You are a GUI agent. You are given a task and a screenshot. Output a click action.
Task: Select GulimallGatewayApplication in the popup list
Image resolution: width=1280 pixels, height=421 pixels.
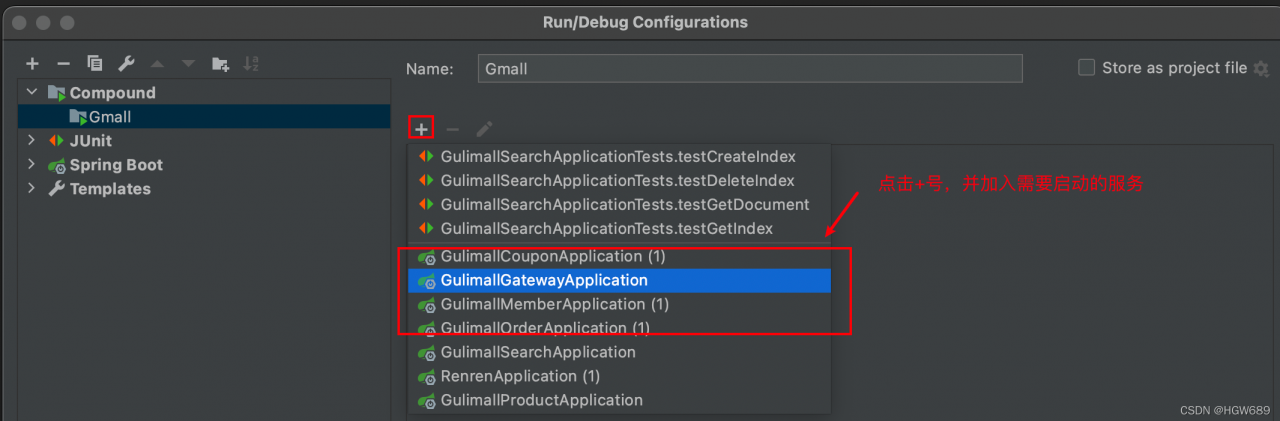click(544, 281)
